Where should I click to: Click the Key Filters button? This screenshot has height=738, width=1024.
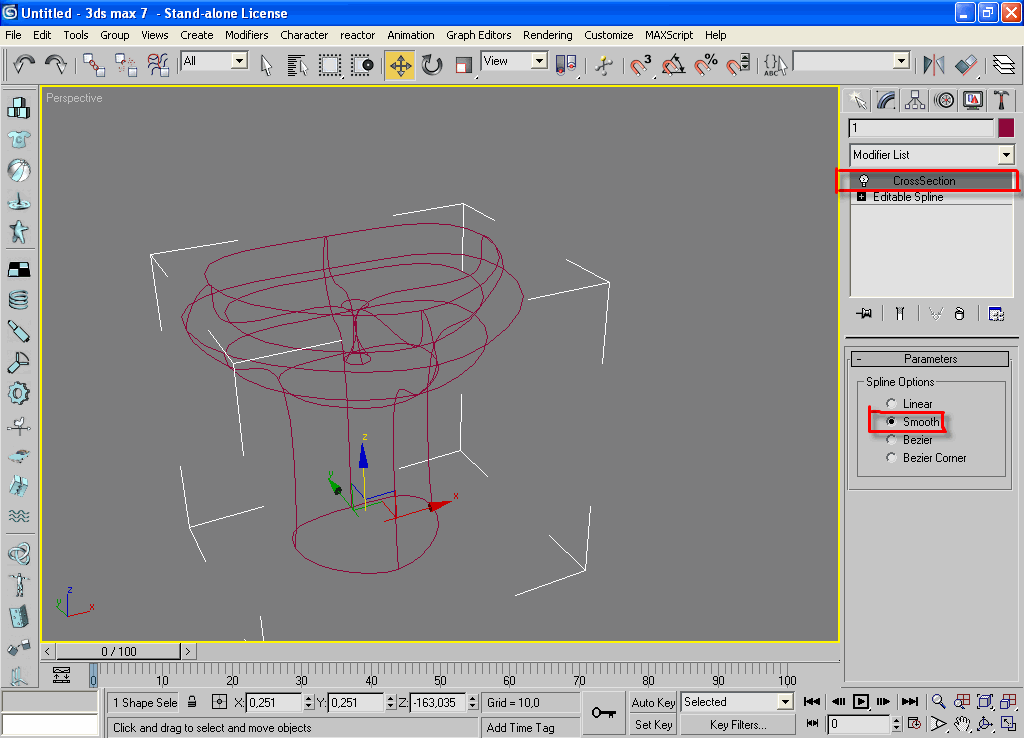point(738,724)
